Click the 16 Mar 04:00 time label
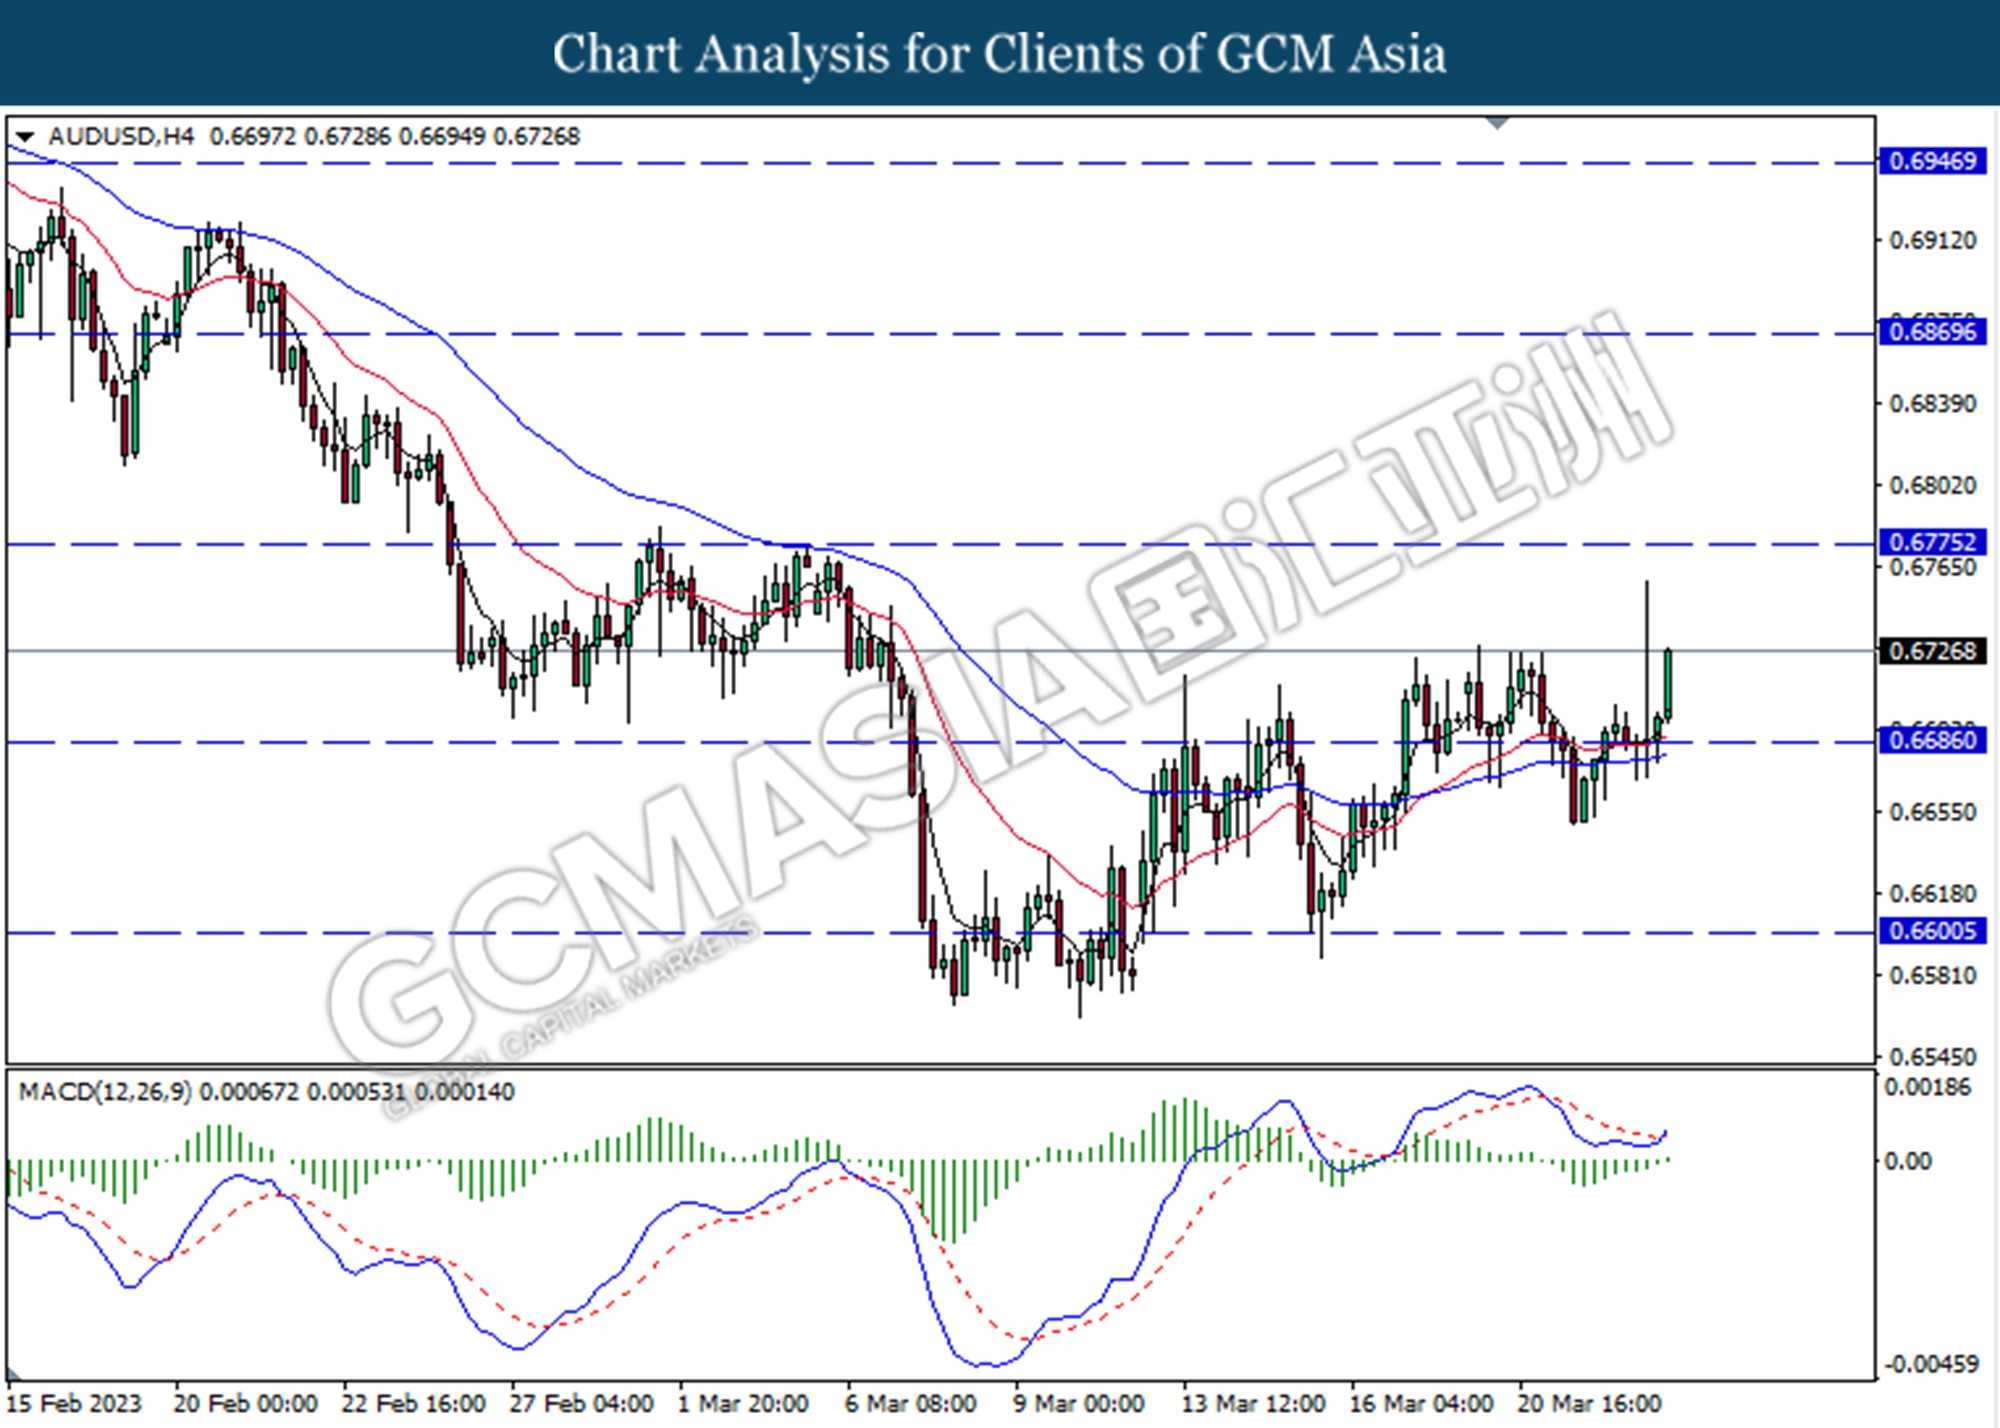2000x1428 pixels. pos(1421,1403)
